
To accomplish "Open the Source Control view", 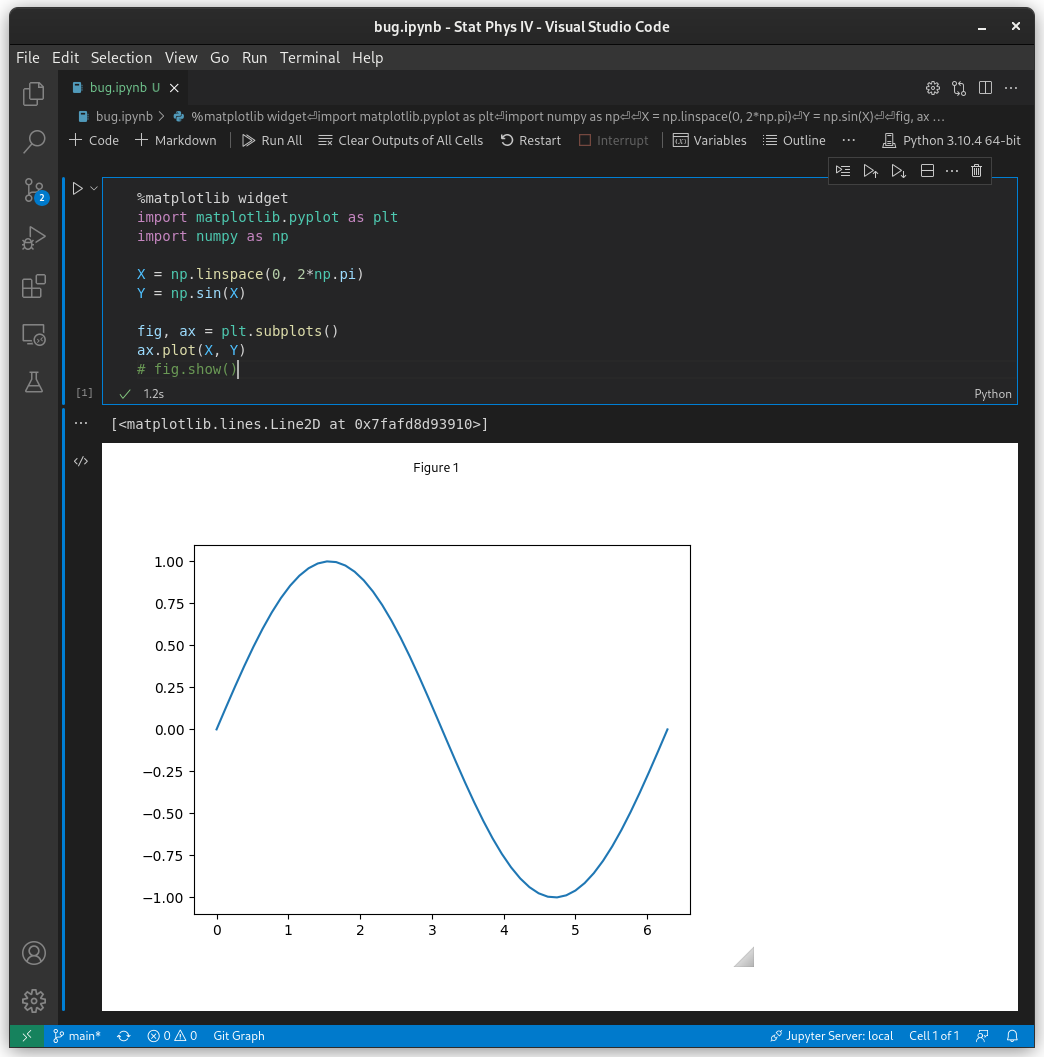I will (33, 189).
